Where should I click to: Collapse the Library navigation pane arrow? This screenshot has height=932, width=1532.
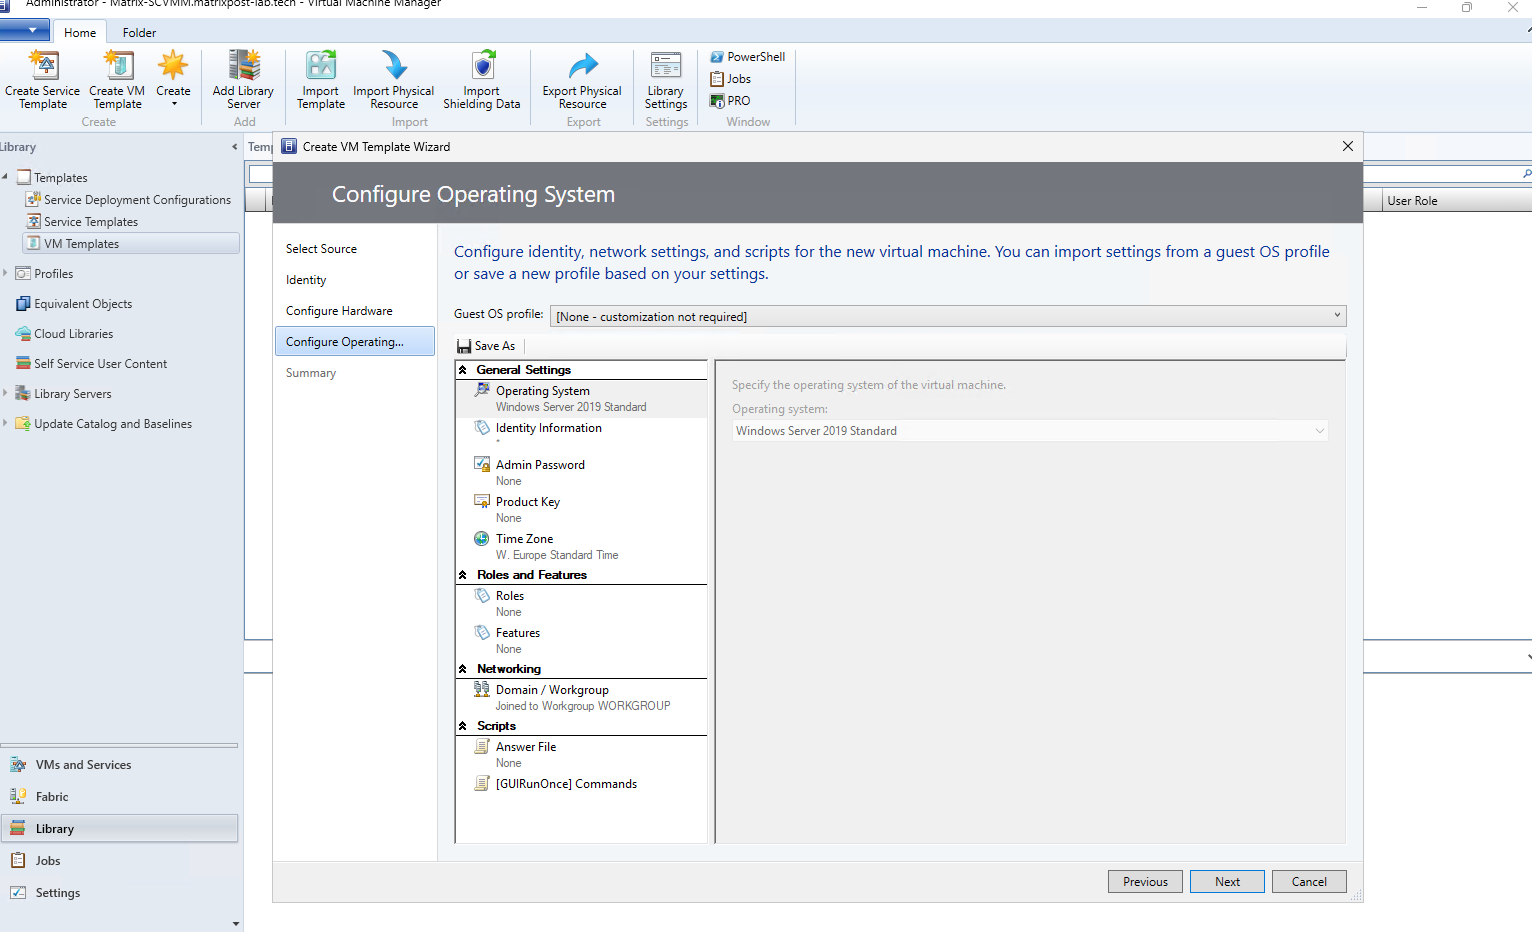click(x=235, y=147)
